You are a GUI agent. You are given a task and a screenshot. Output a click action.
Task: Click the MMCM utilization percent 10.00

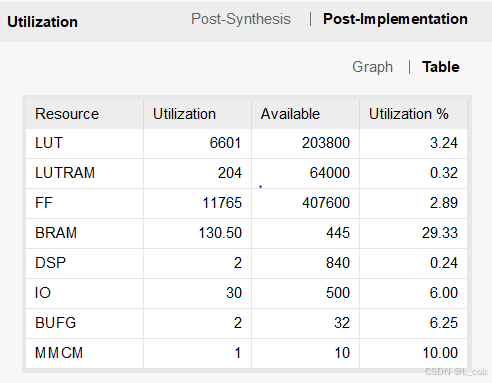(x=440, y=353)
